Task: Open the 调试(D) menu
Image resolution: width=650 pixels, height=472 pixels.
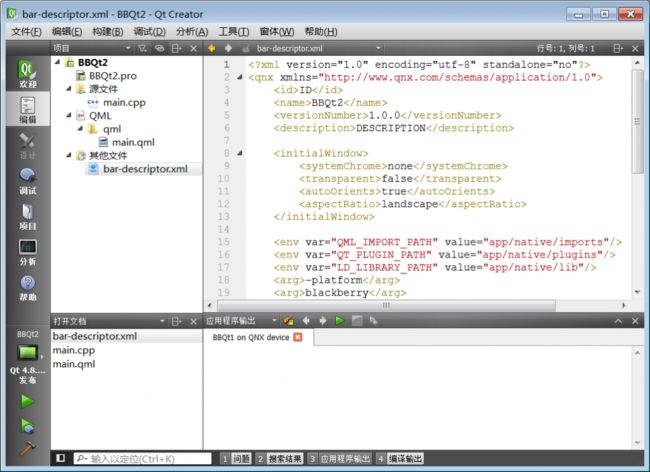Action: (x=150, y=32)
